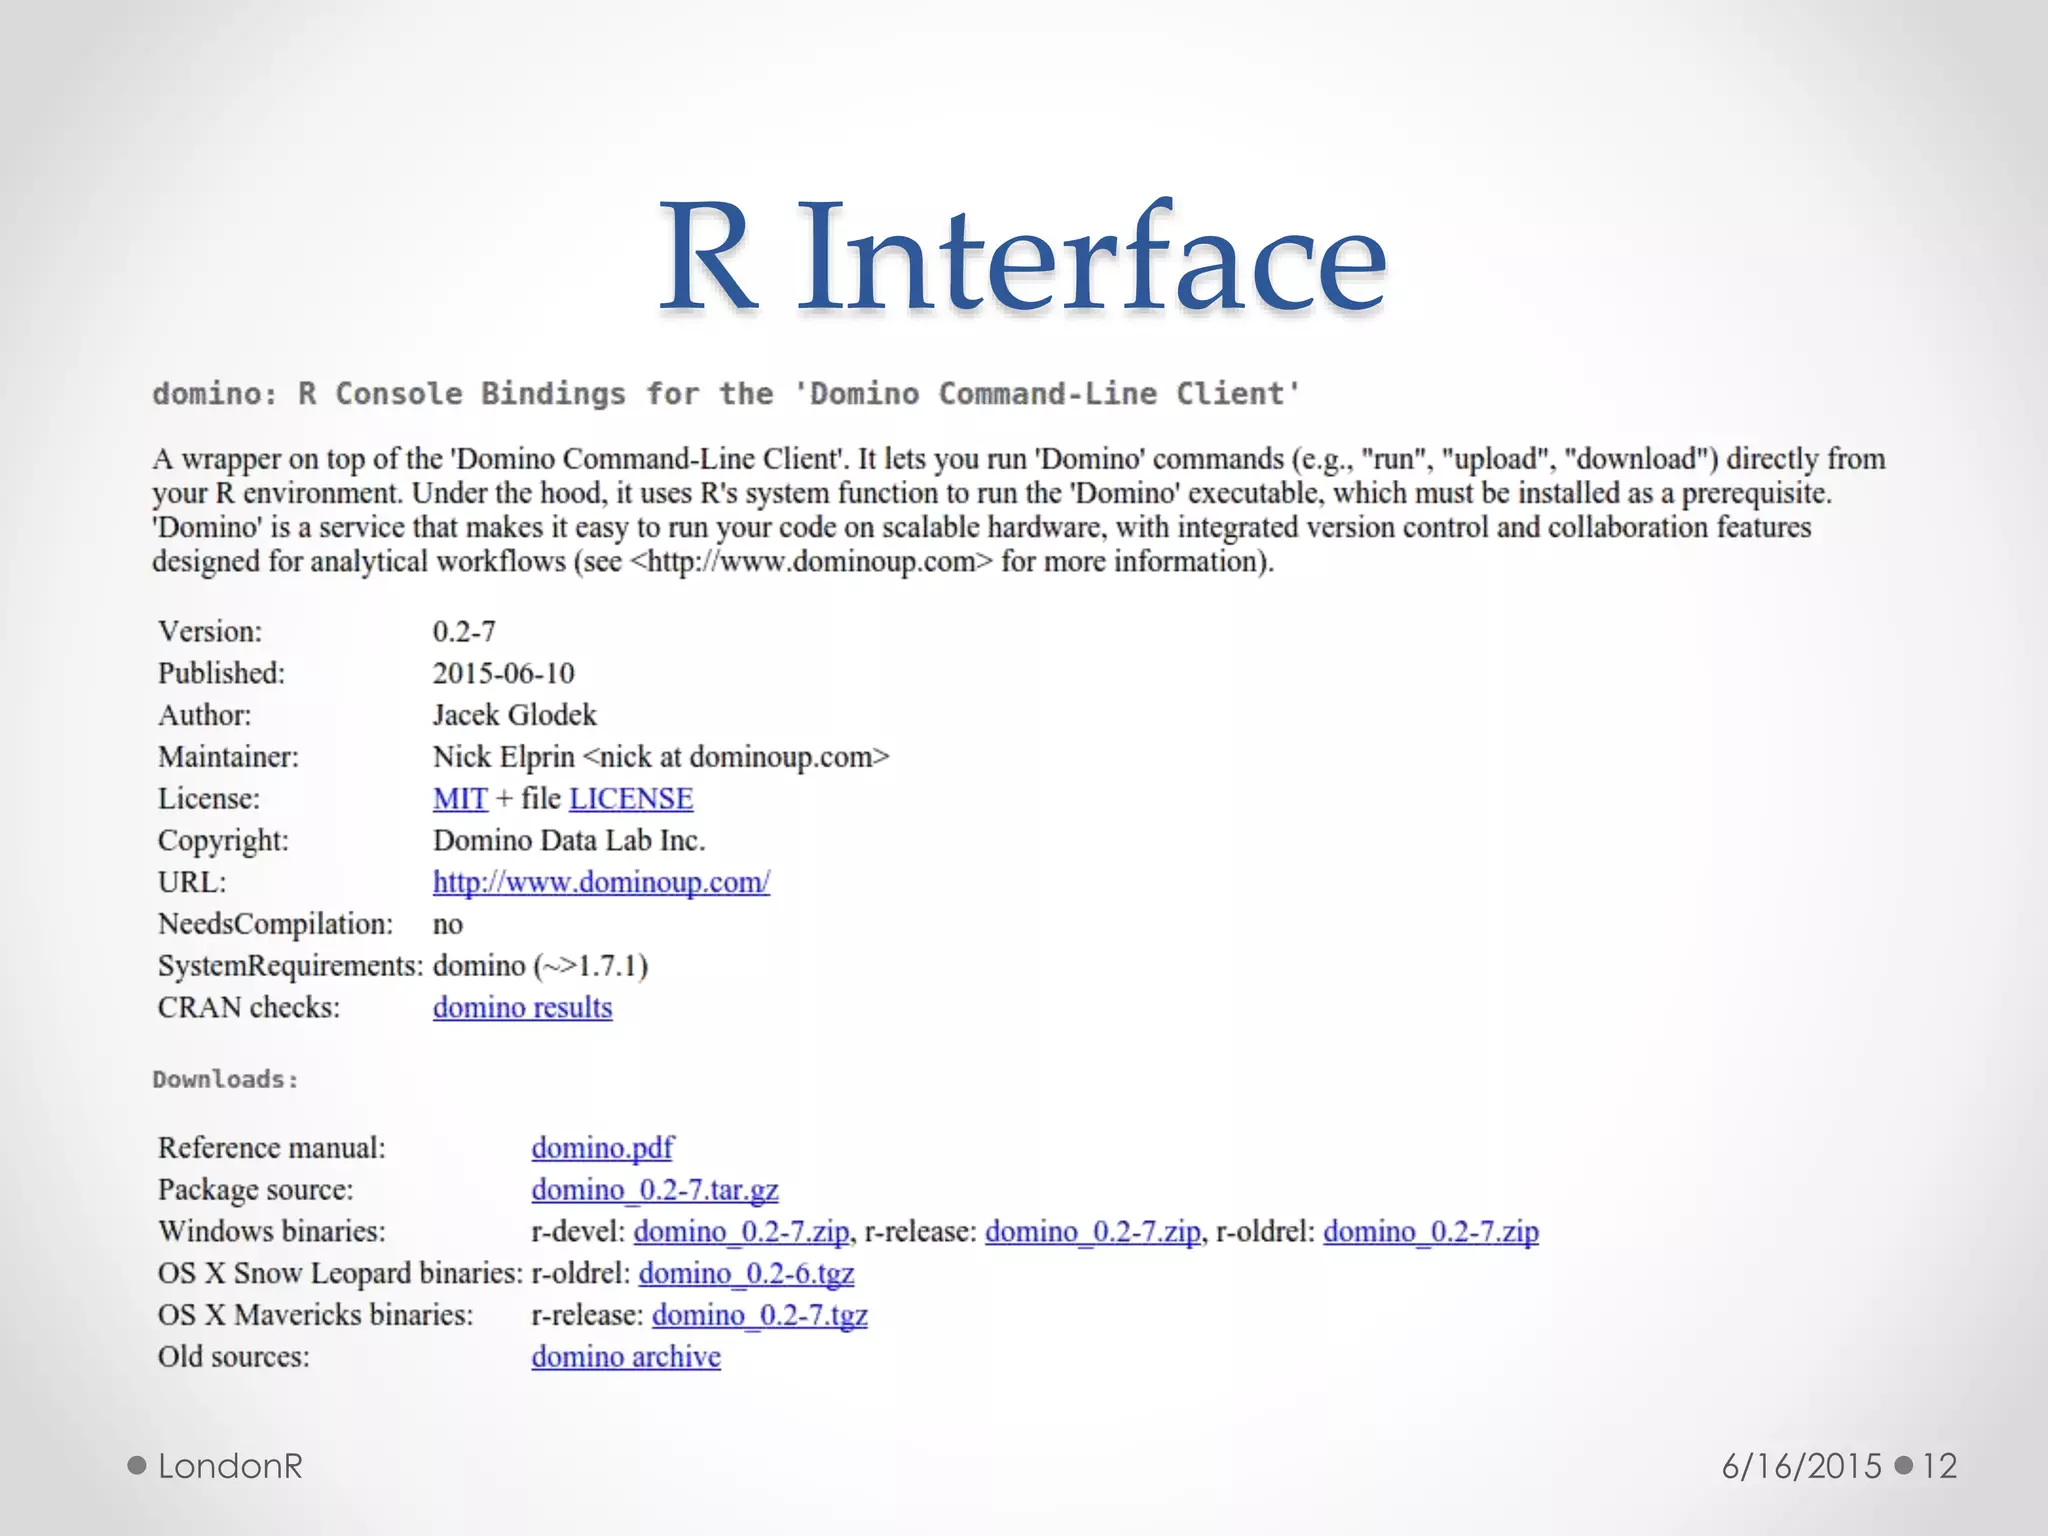Click the author name Jacek Glodek
This screenshot has height=1536, width=2048.
point(515,715)
